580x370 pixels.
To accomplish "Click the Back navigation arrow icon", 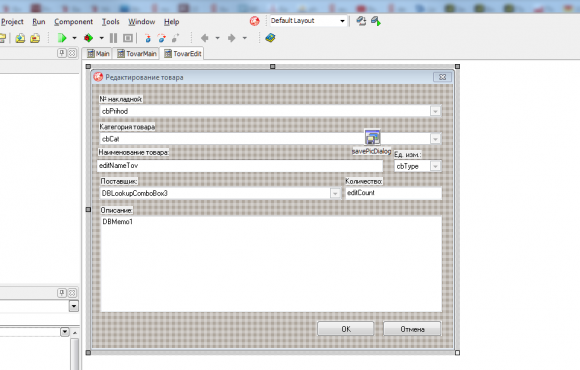I will [x=205, y=38].
